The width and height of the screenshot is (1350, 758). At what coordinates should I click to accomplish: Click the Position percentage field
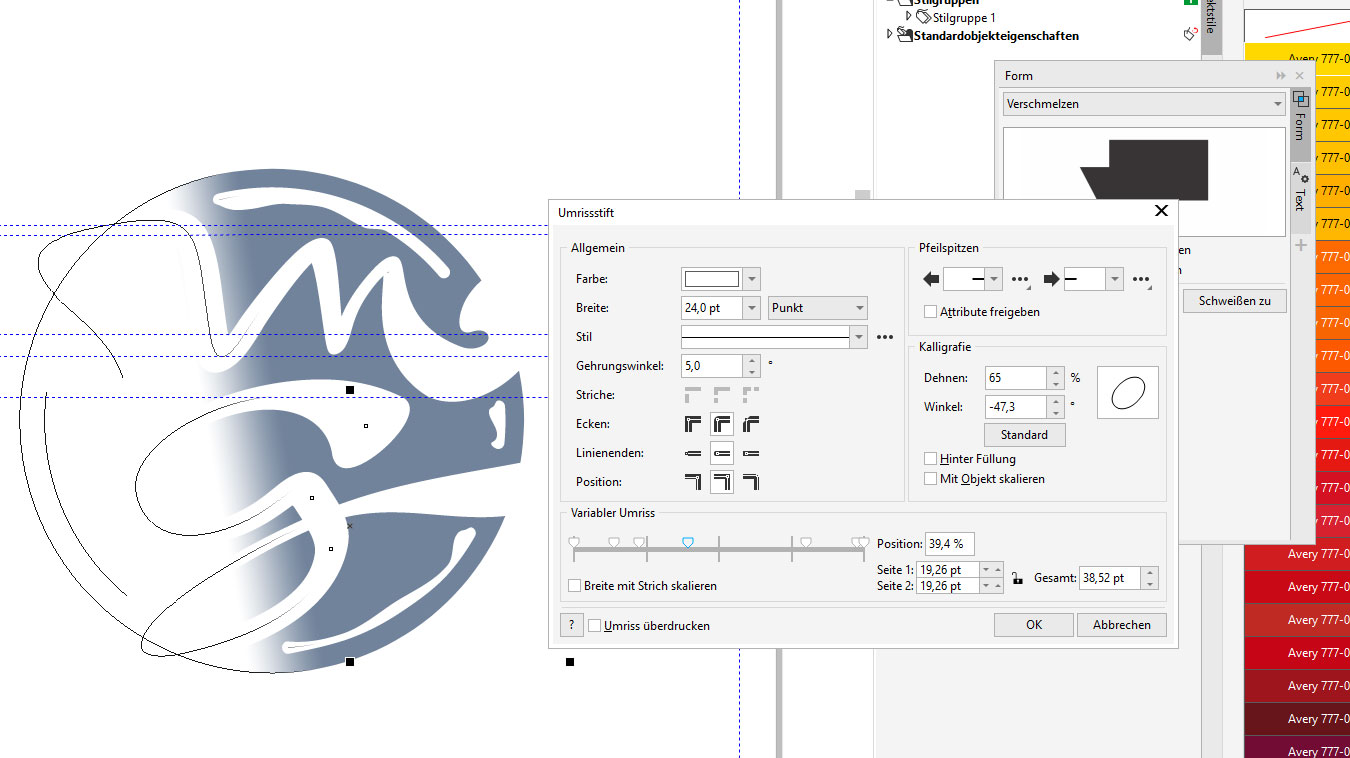pyautogui.click(x=950, y=544)
